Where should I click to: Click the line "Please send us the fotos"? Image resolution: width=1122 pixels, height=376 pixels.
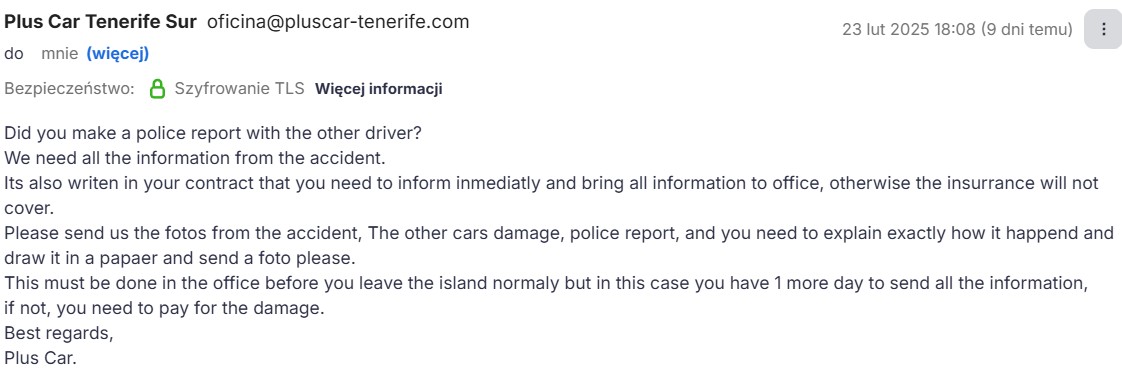559,233
